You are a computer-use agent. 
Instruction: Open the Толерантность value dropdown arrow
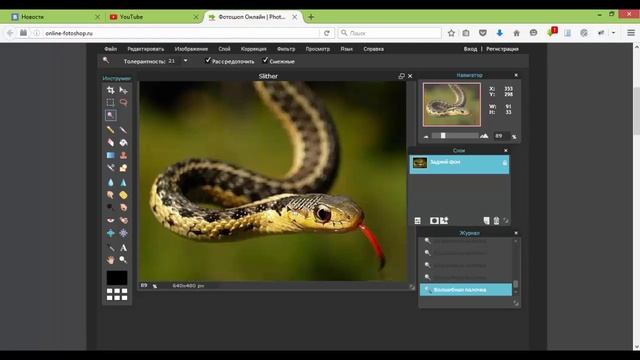click(x=185, y=61)
